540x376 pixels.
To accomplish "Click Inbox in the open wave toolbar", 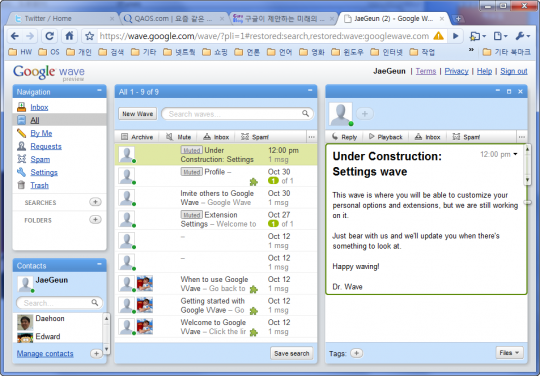I will click(427, 137).
